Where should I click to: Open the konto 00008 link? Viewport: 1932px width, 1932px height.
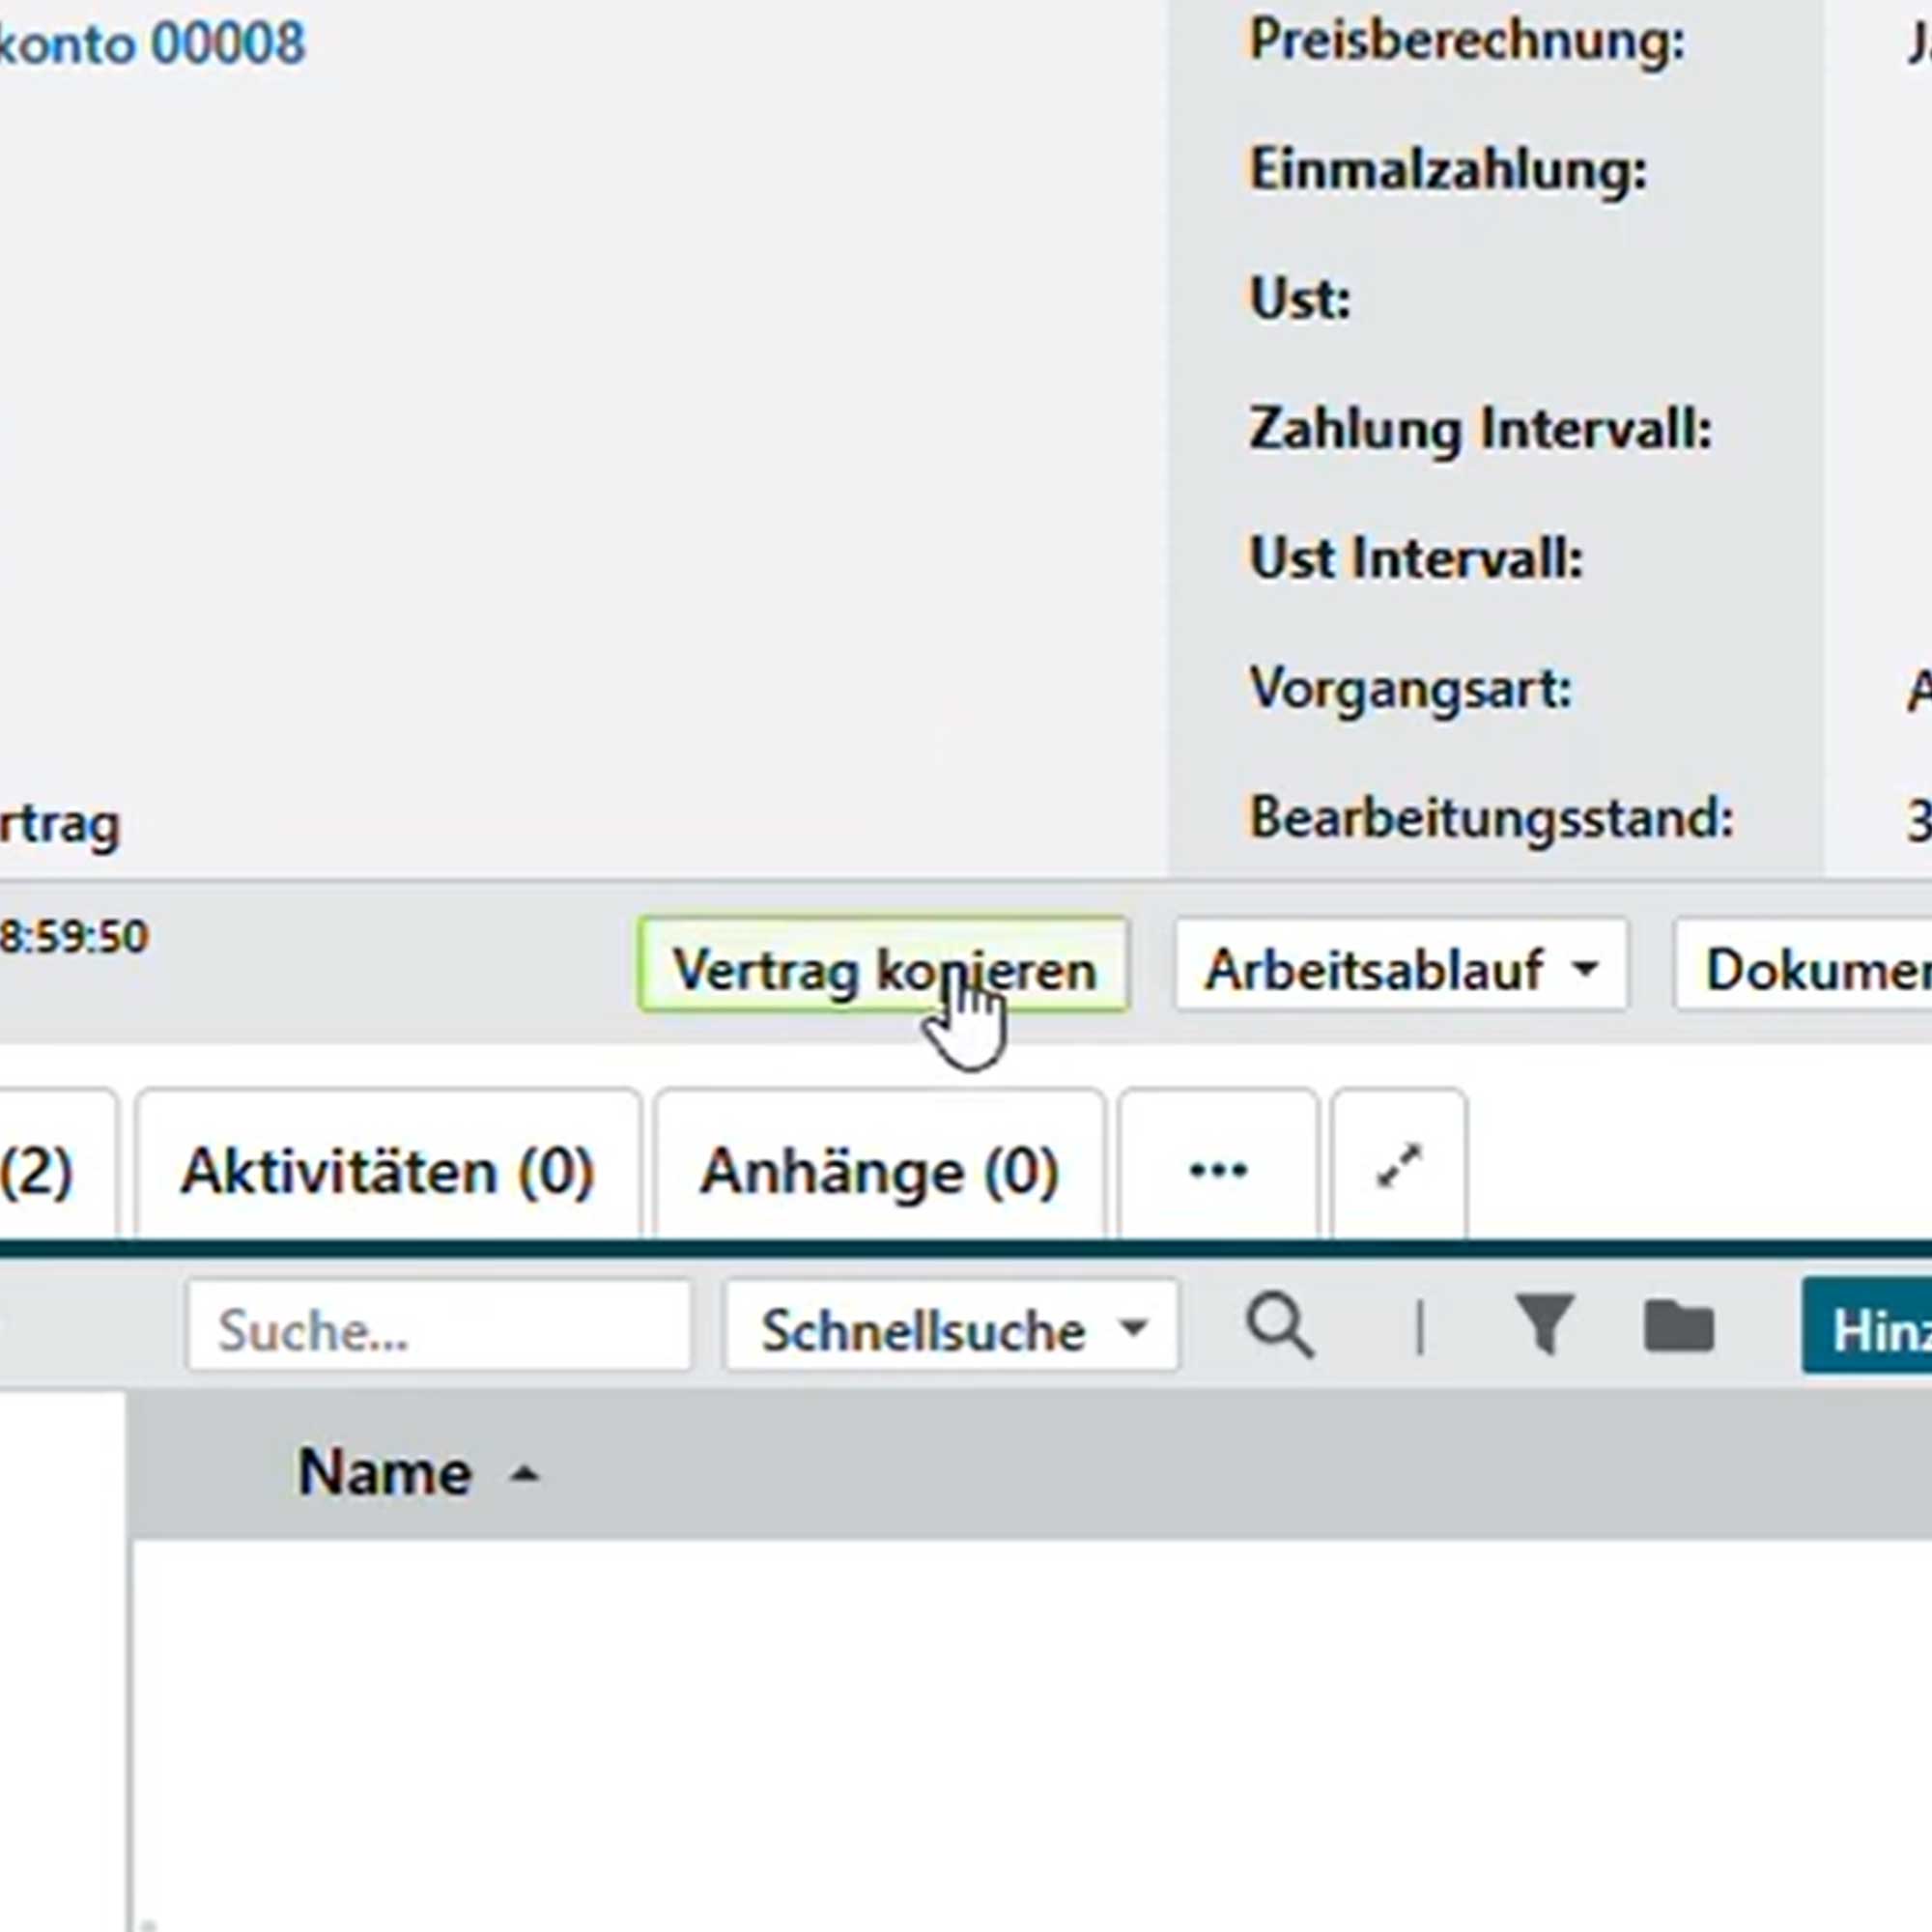(150, 42)
